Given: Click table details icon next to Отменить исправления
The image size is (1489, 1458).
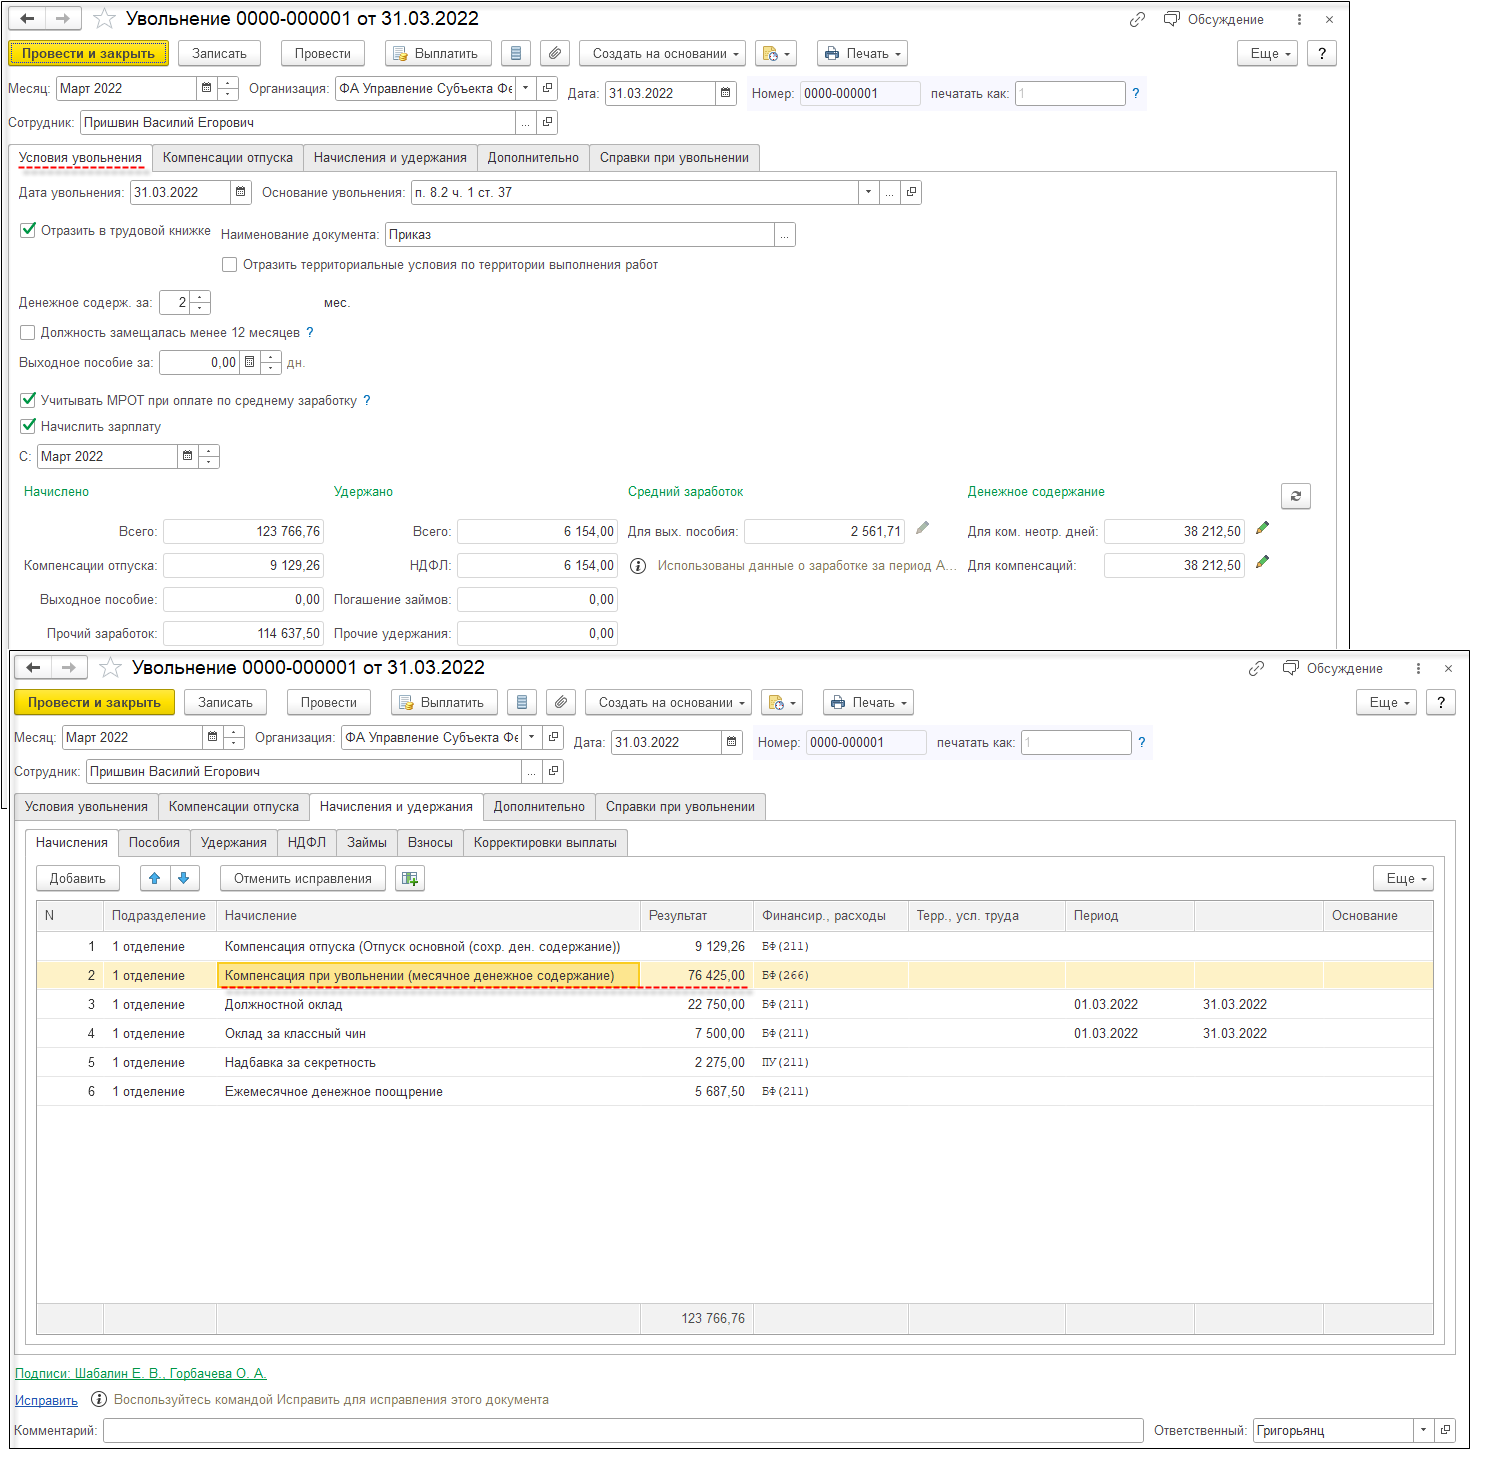Looking at the screenshot, I should click(x=410, y=878).
